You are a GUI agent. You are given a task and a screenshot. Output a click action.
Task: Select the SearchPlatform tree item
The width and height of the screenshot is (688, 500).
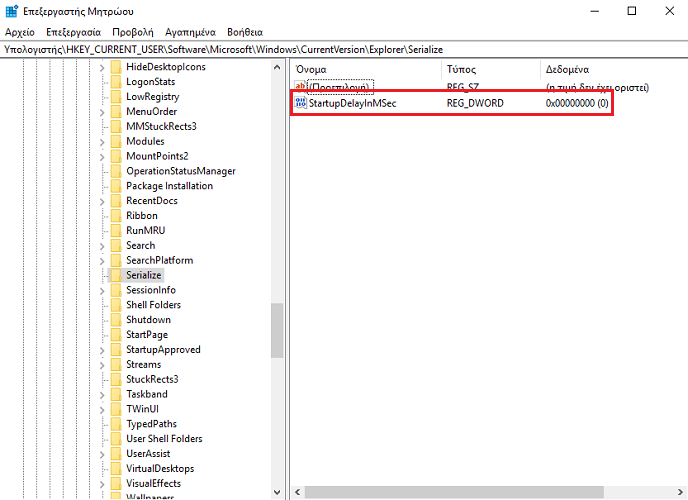[x=160, y=260]
